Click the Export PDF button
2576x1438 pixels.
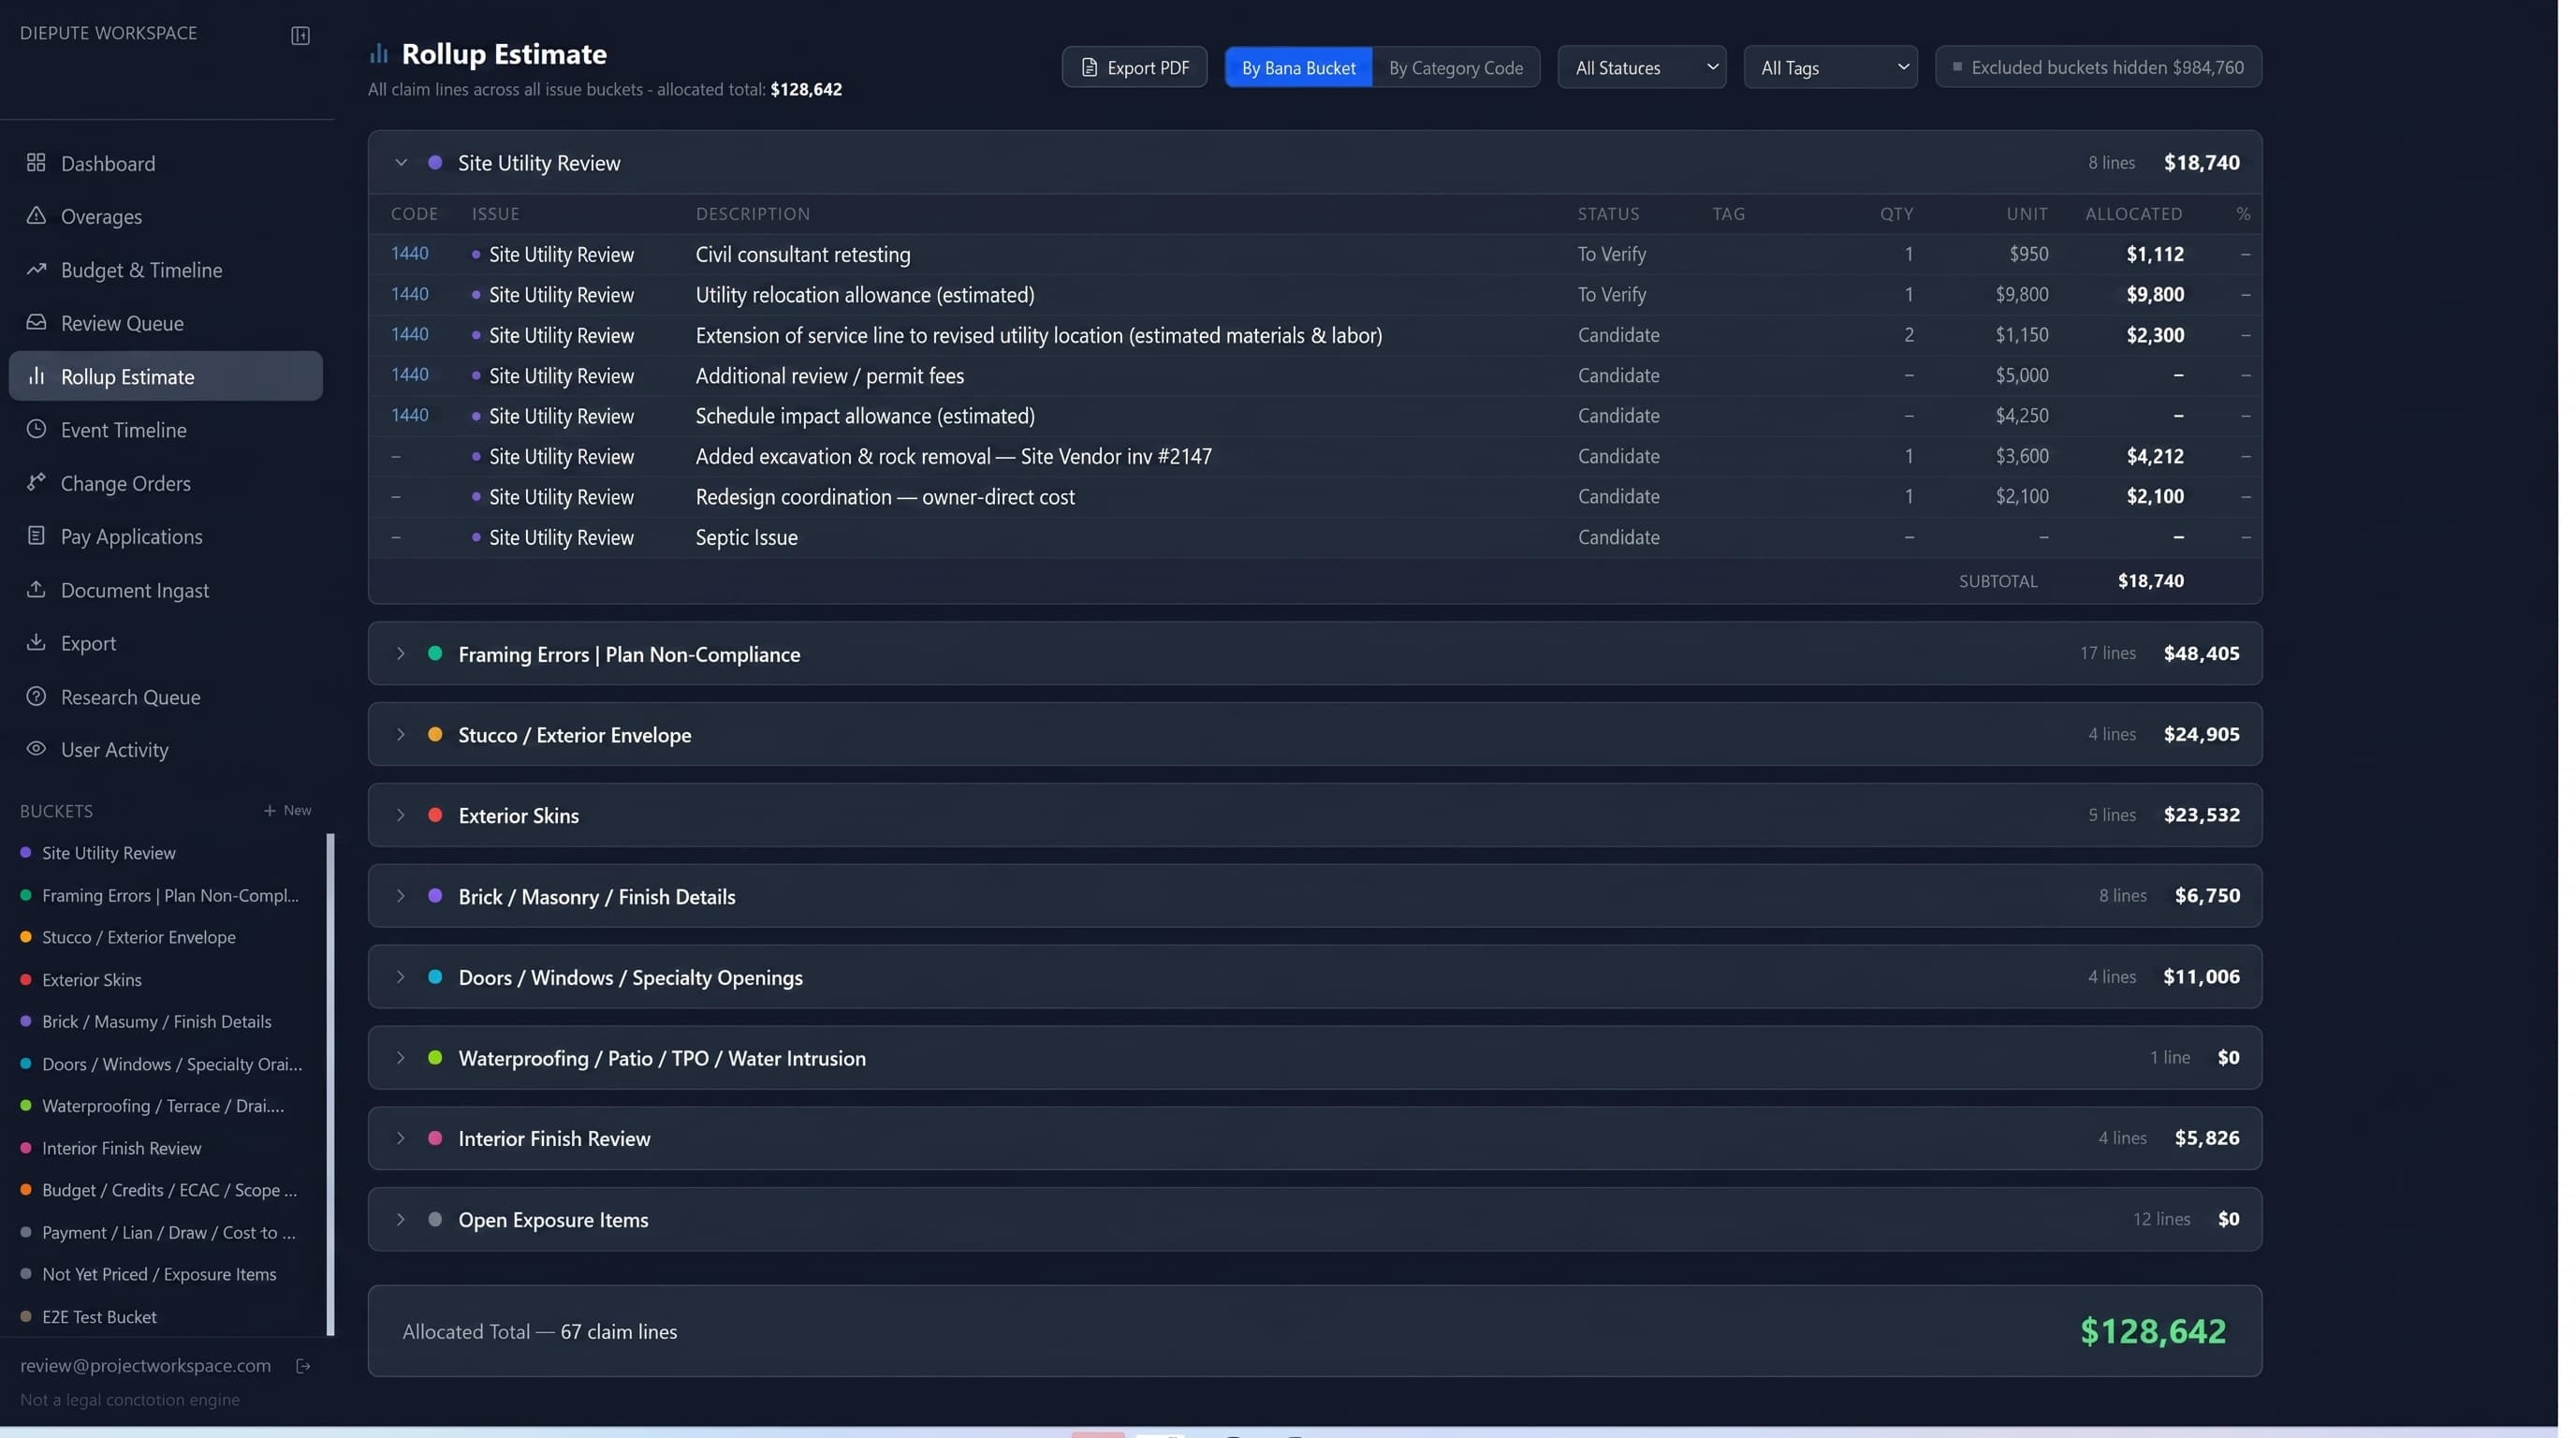[1134, 67]
